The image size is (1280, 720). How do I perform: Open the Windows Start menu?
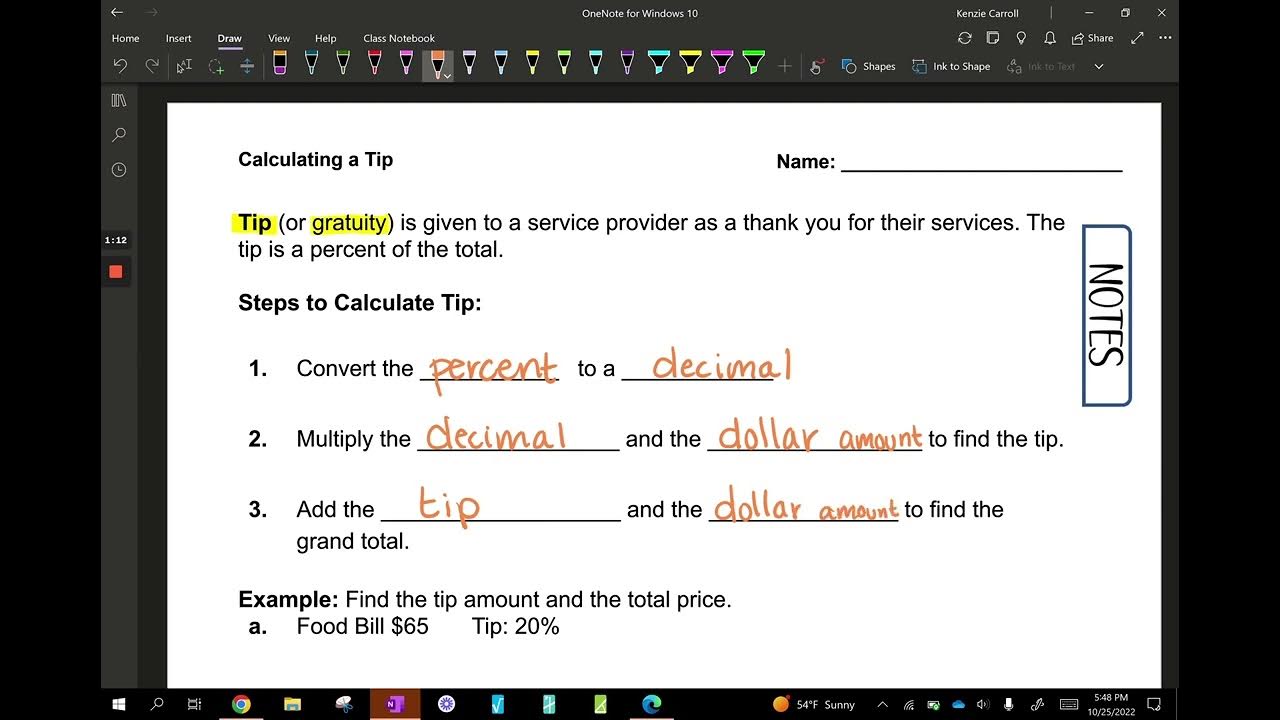(119, 704)
